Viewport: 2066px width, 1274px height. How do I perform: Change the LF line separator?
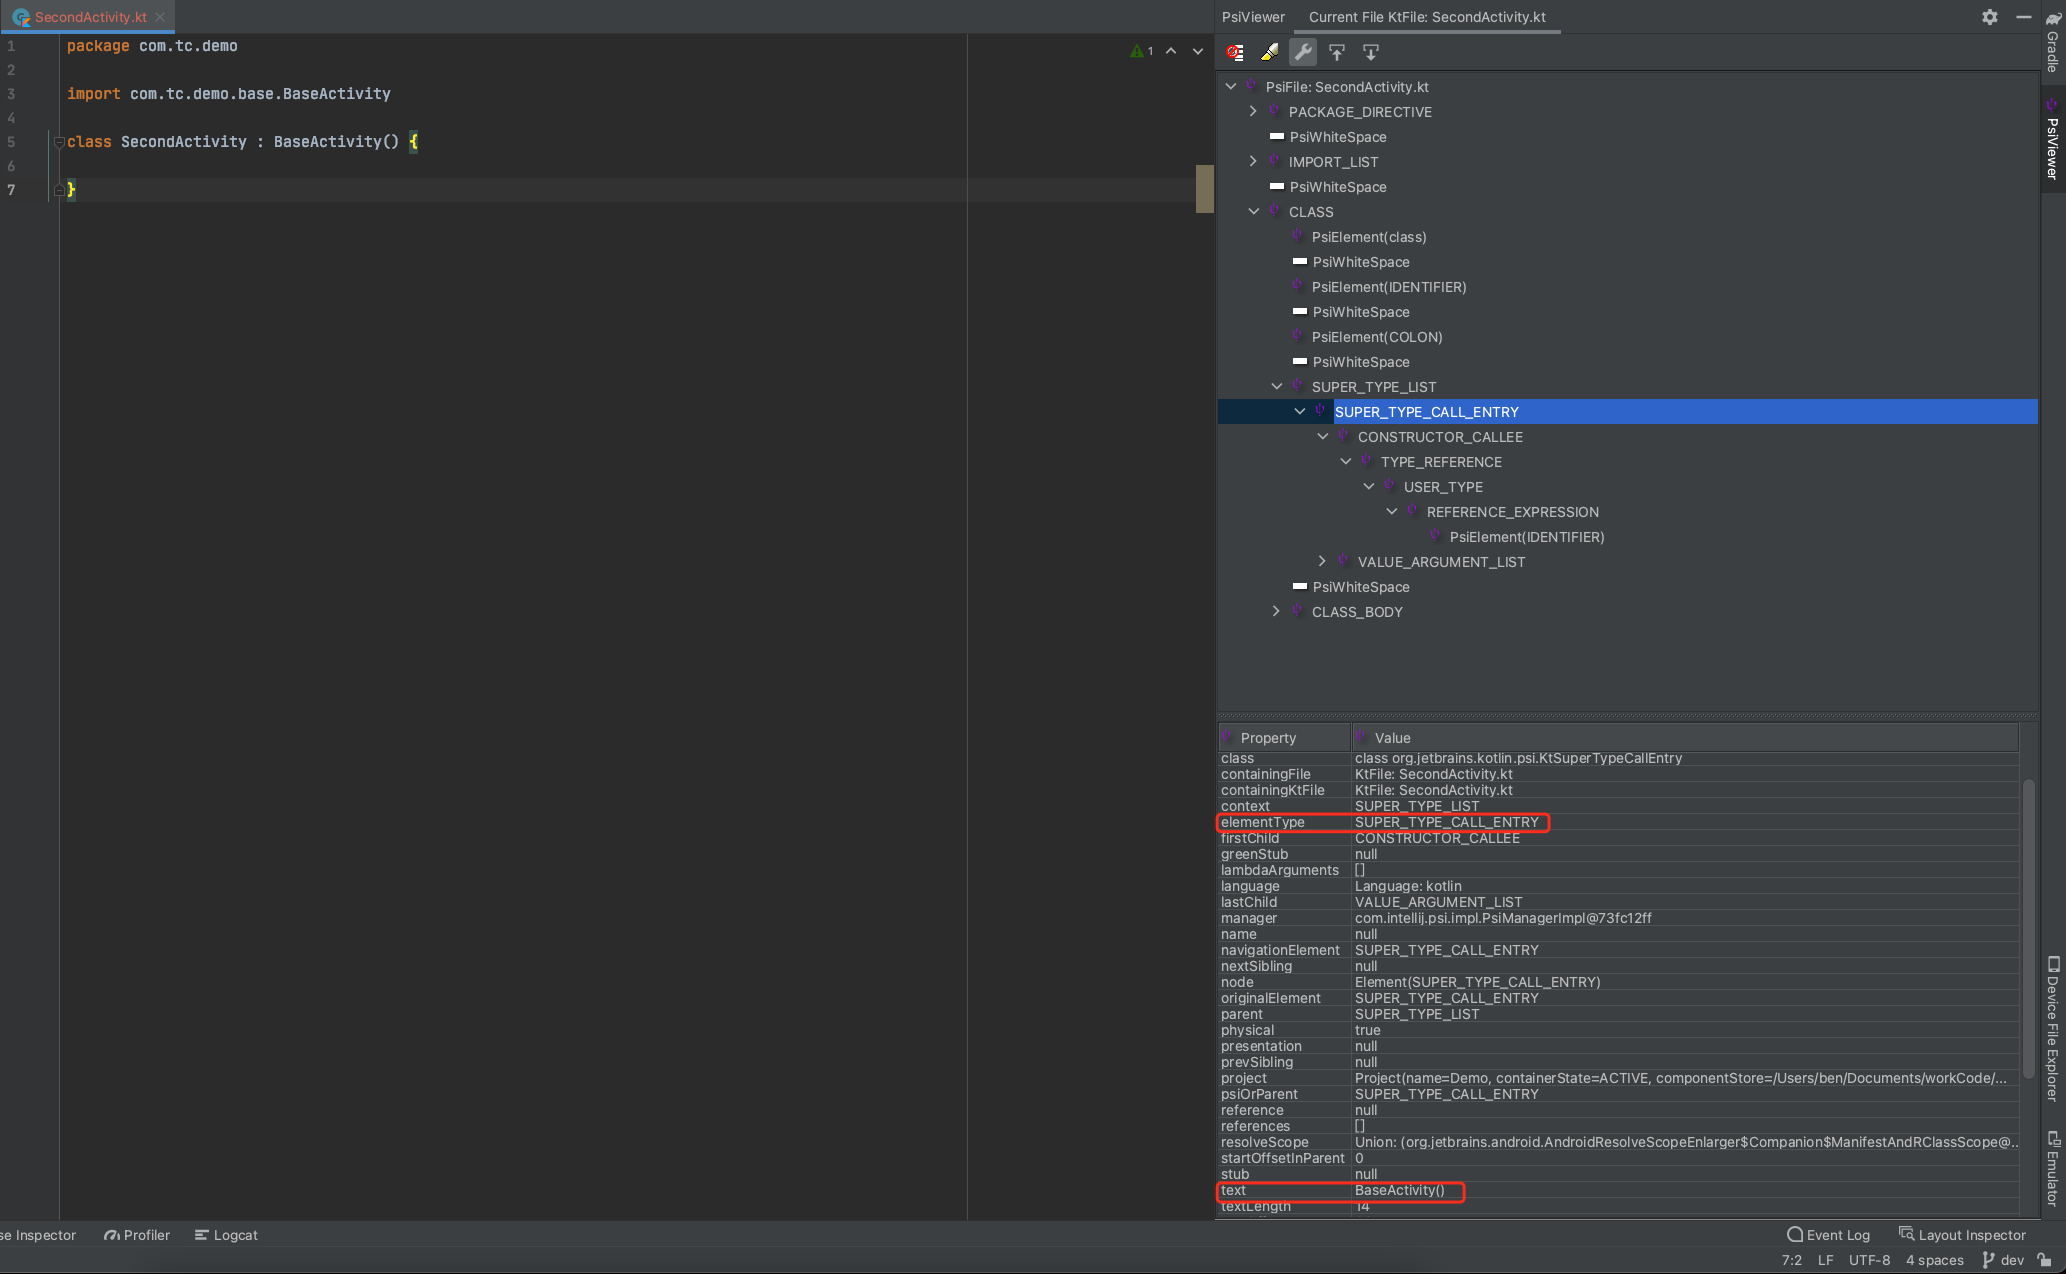tap(1825, 1260)
